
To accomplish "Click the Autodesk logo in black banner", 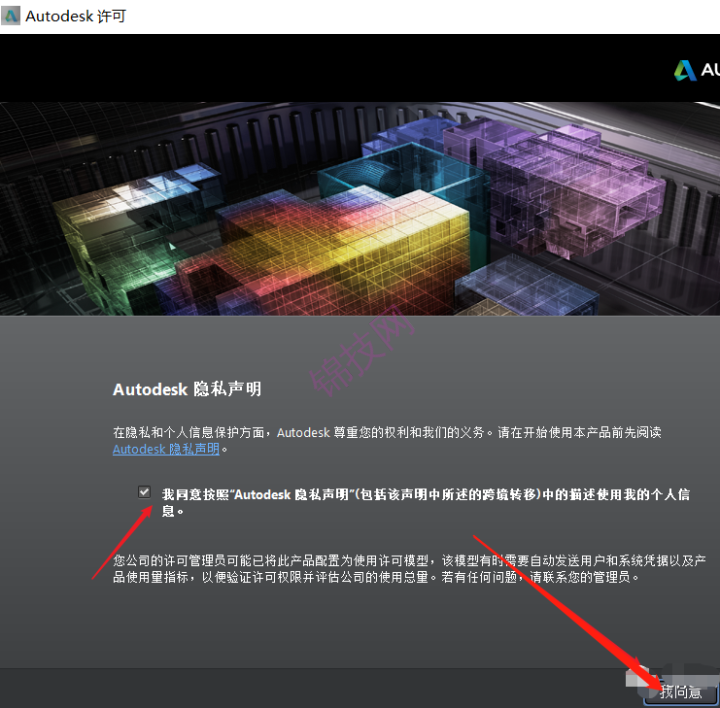I will tap(696, 70).
